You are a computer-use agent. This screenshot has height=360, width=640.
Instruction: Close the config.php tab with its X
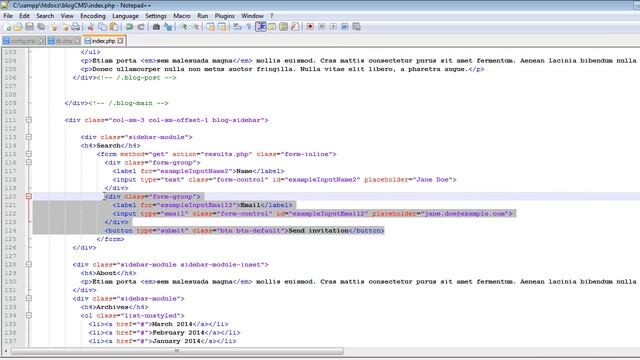point(40,41)
